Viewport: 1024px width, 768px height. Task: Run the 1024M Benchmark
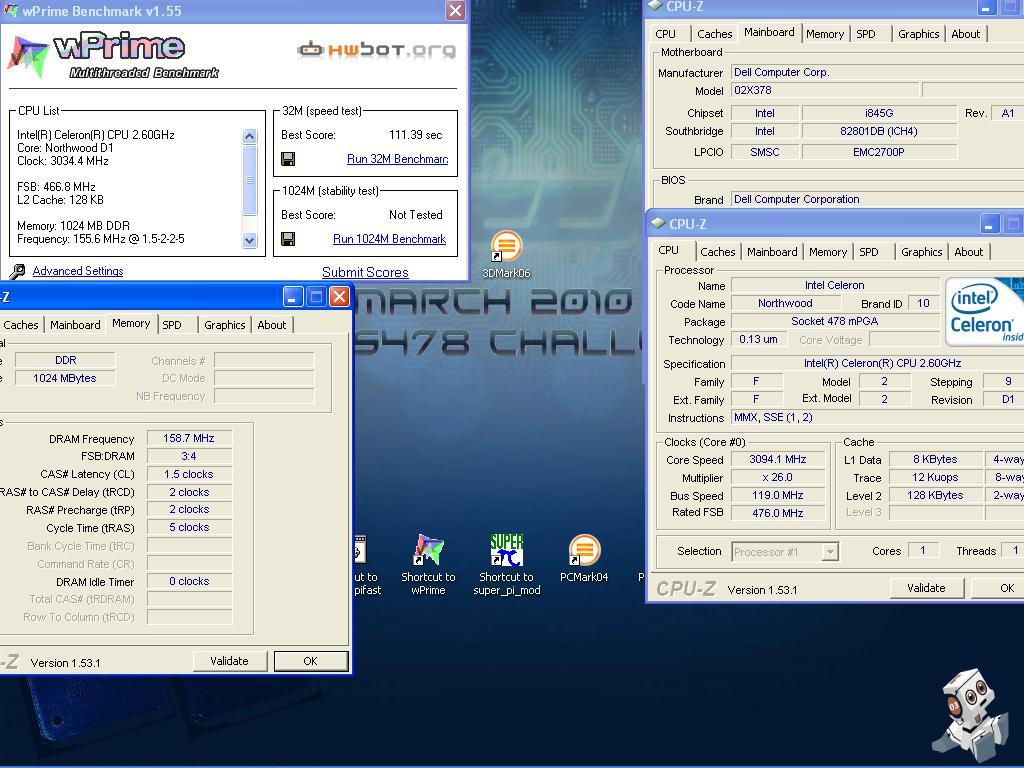coord(389,239)
